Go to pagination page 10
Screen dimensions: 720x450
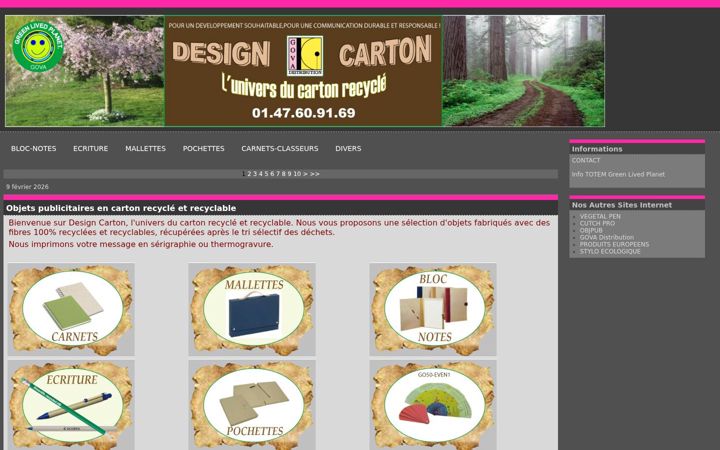(x=297, y=174)
